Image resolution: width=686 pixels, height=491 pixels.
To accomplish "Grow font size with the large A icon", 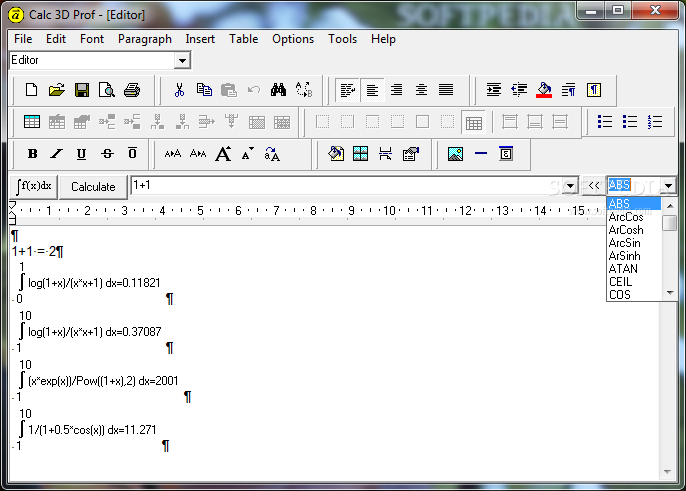I will pos(223,154).
